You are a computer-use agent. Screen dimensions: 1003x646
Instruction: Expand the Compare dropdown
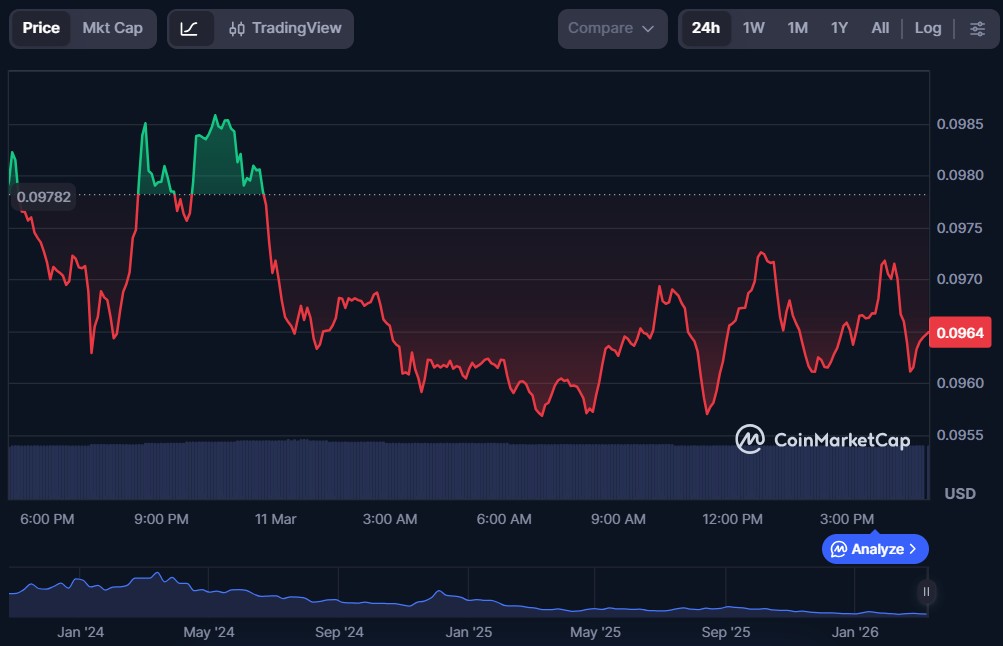(611, 28)
